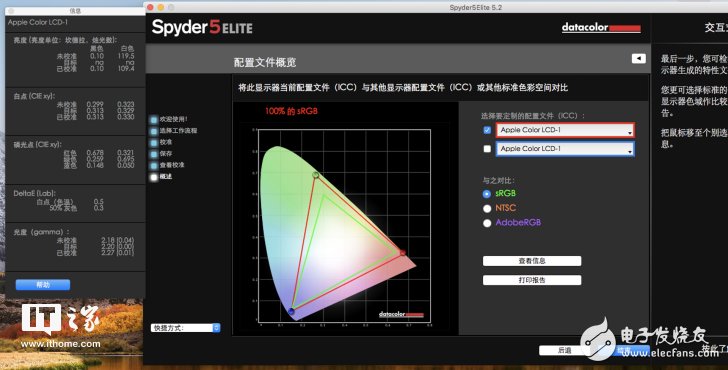Uncheck the first Apple Color LCD-1 profile checkbox
The width and height of the screenshot is (728, 370).
tap(487, 130)
